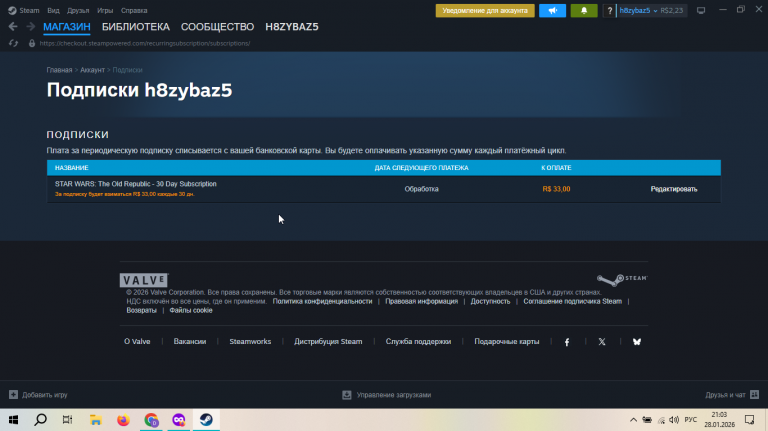Open Управление загрузками downloads manager
This screenshot has width=768, height=431.
pos(386,395)
